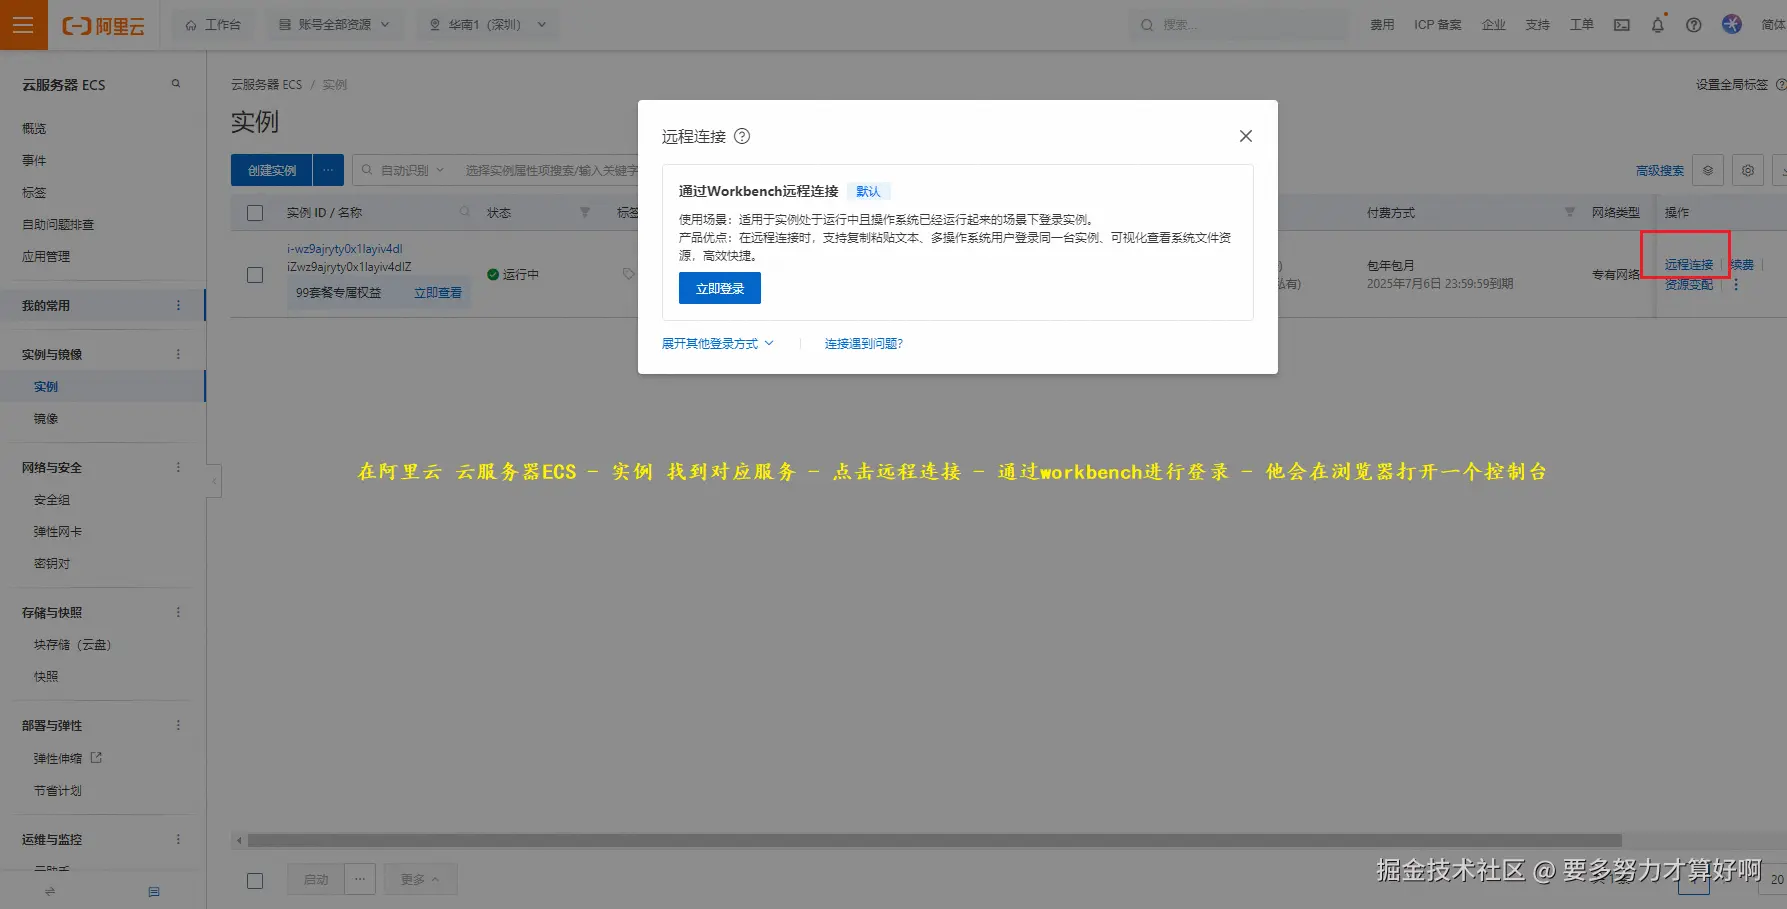Click 资源变配 in the instance row
This screenshot has width=1787, height=909.
point(1689,285)
